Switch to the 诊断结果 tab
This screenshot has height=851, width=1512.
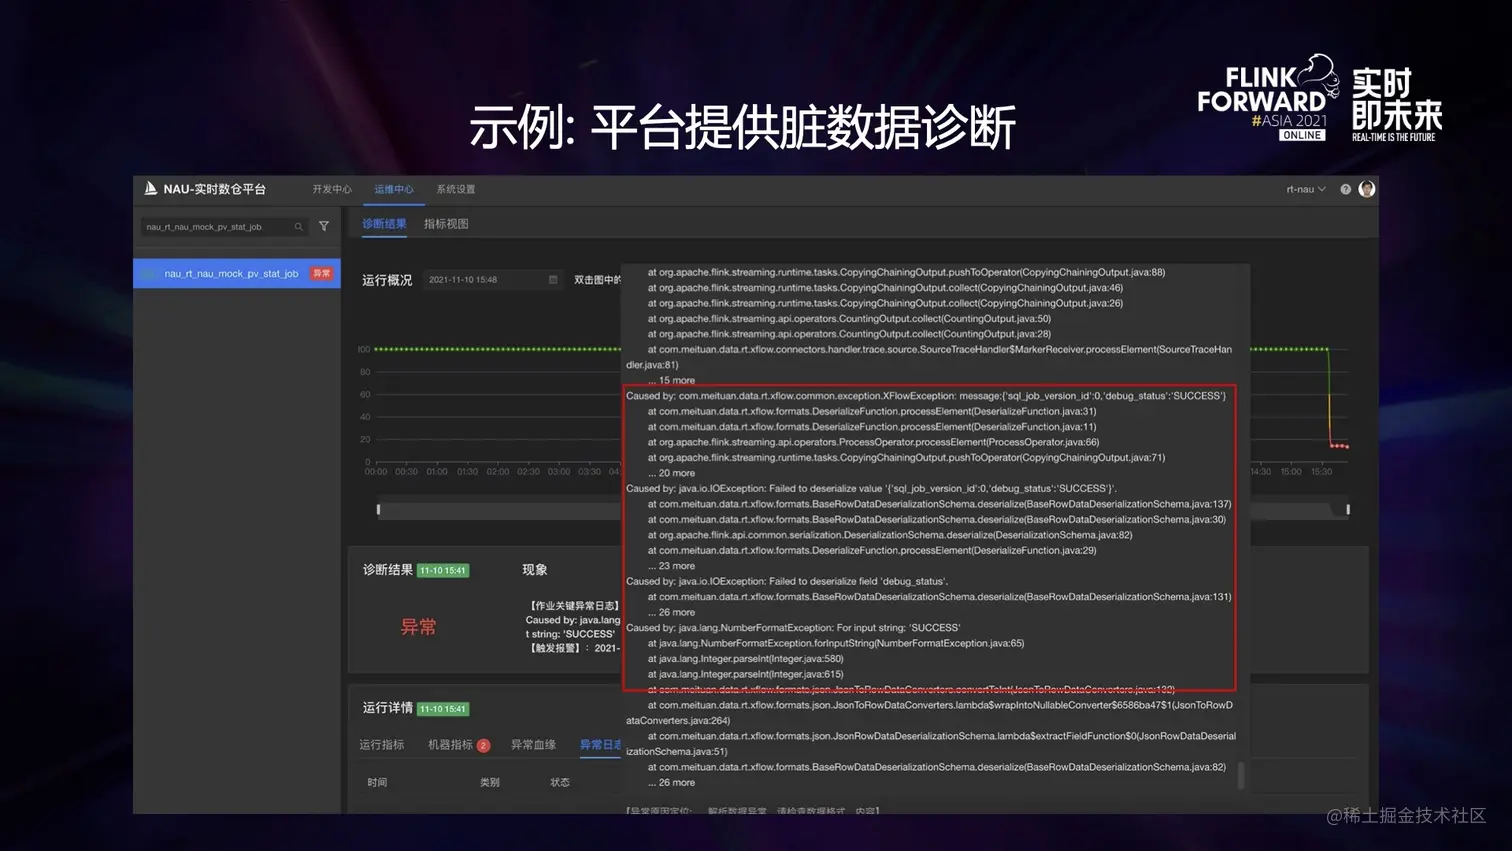coord(384,224)
